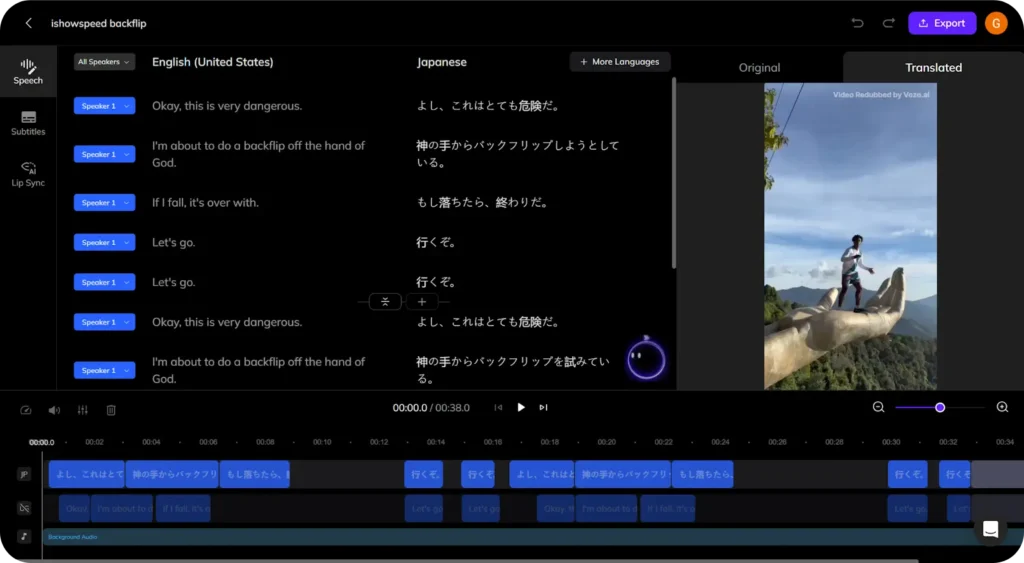Click the Export button
The height and width of the screenshot is (563, 1024).
[x=942, y=23]
